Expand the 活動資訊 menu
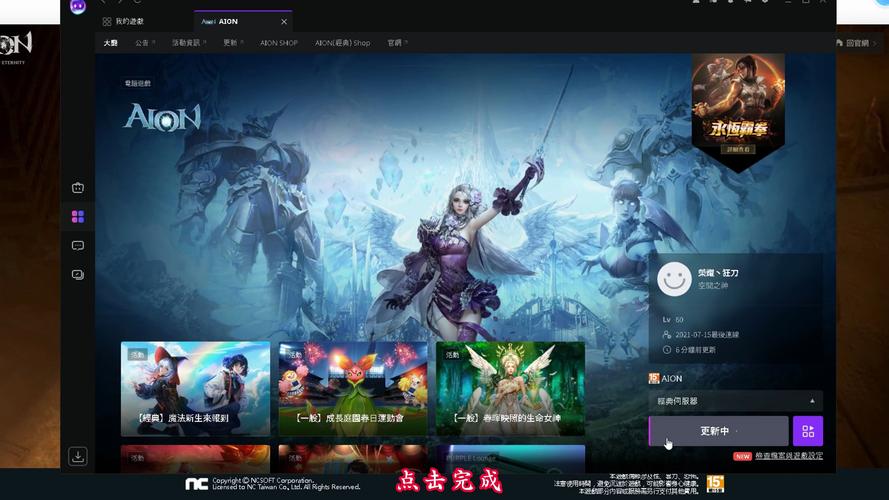 [x=188, y=43]
